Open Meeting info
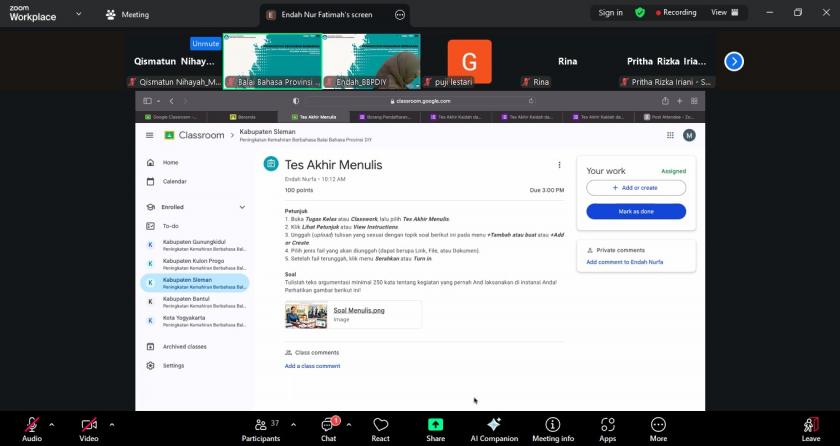This screenshot has width=840, height=446. pyautogui.click(x=553, y=428)
